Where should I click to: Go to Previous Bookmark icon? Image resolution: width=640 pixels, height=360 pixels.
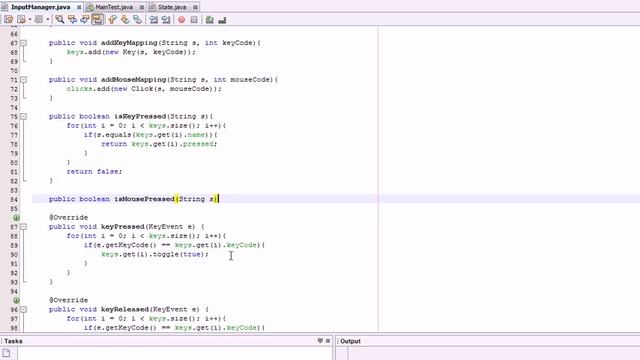(112, 19)
